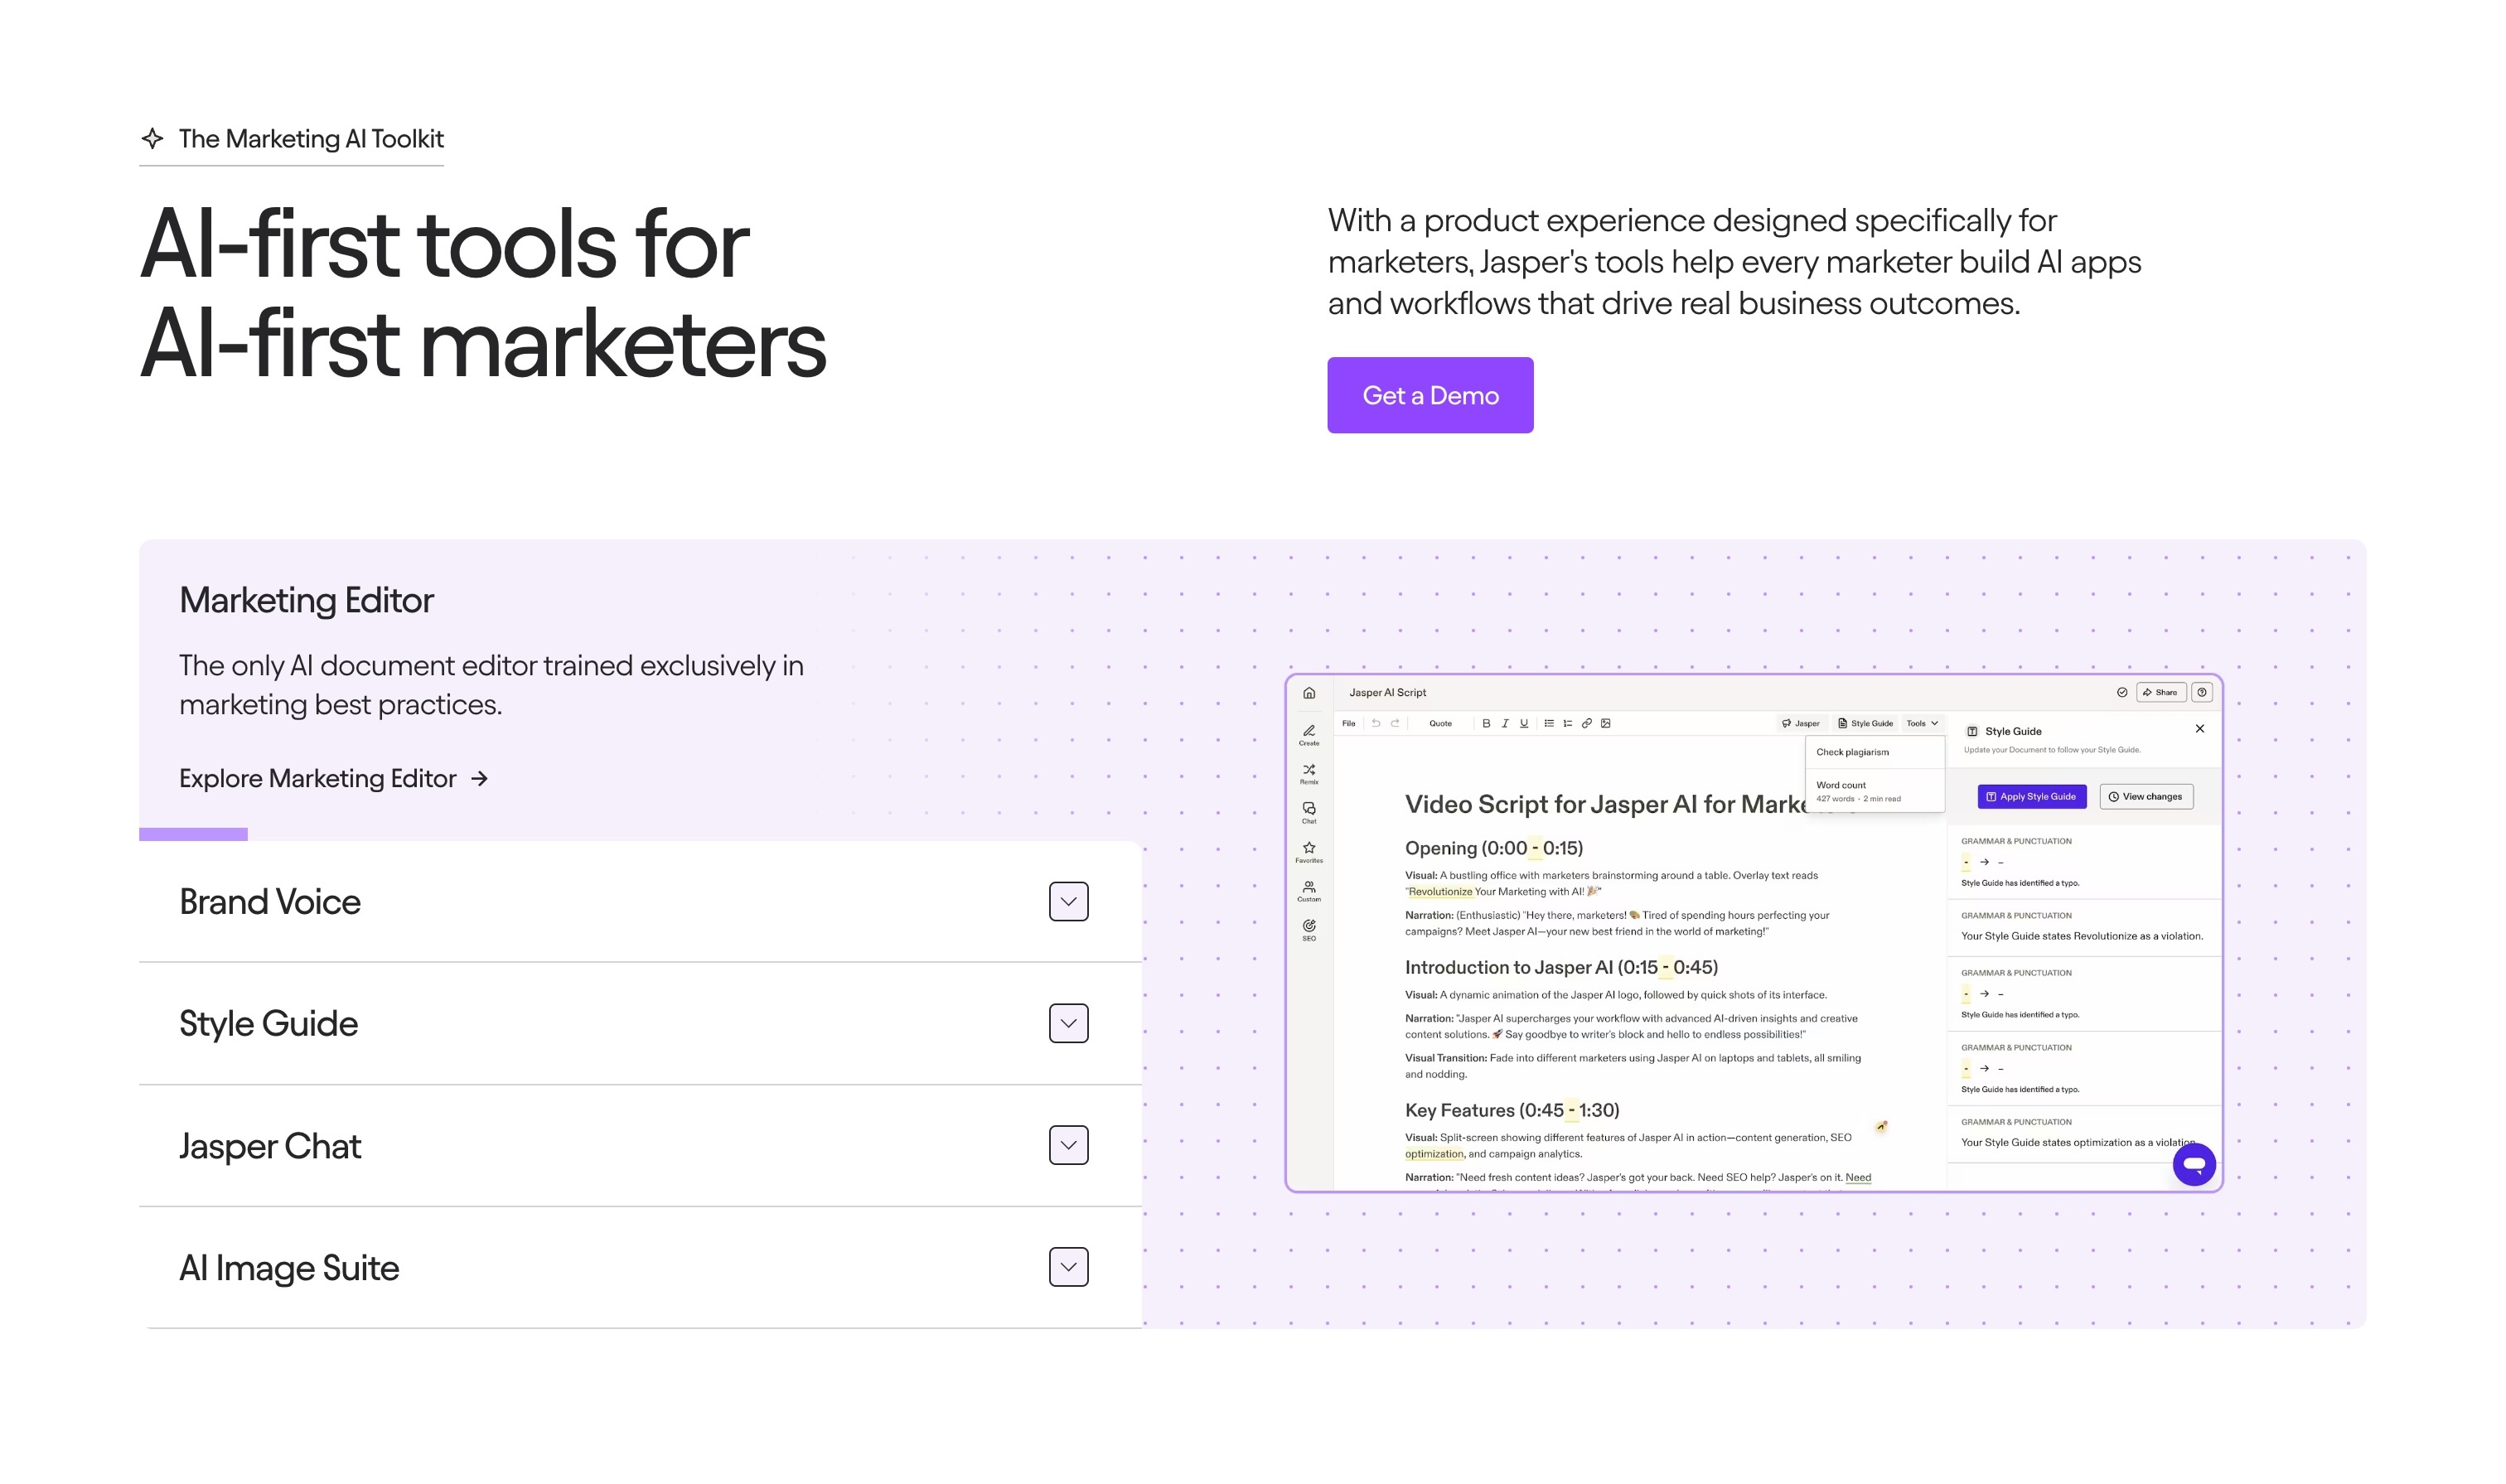Open the Explore Marketing Editor link
2506x1484 pixels.
(334, 778)
